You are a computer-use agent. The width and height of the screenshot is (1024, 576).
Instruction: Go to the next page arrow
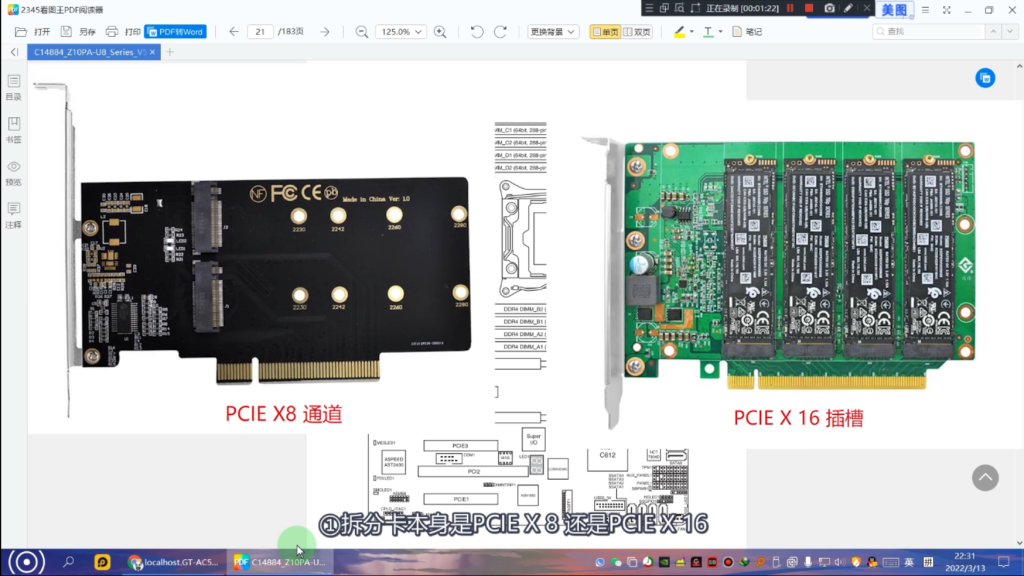click(325, 32)
